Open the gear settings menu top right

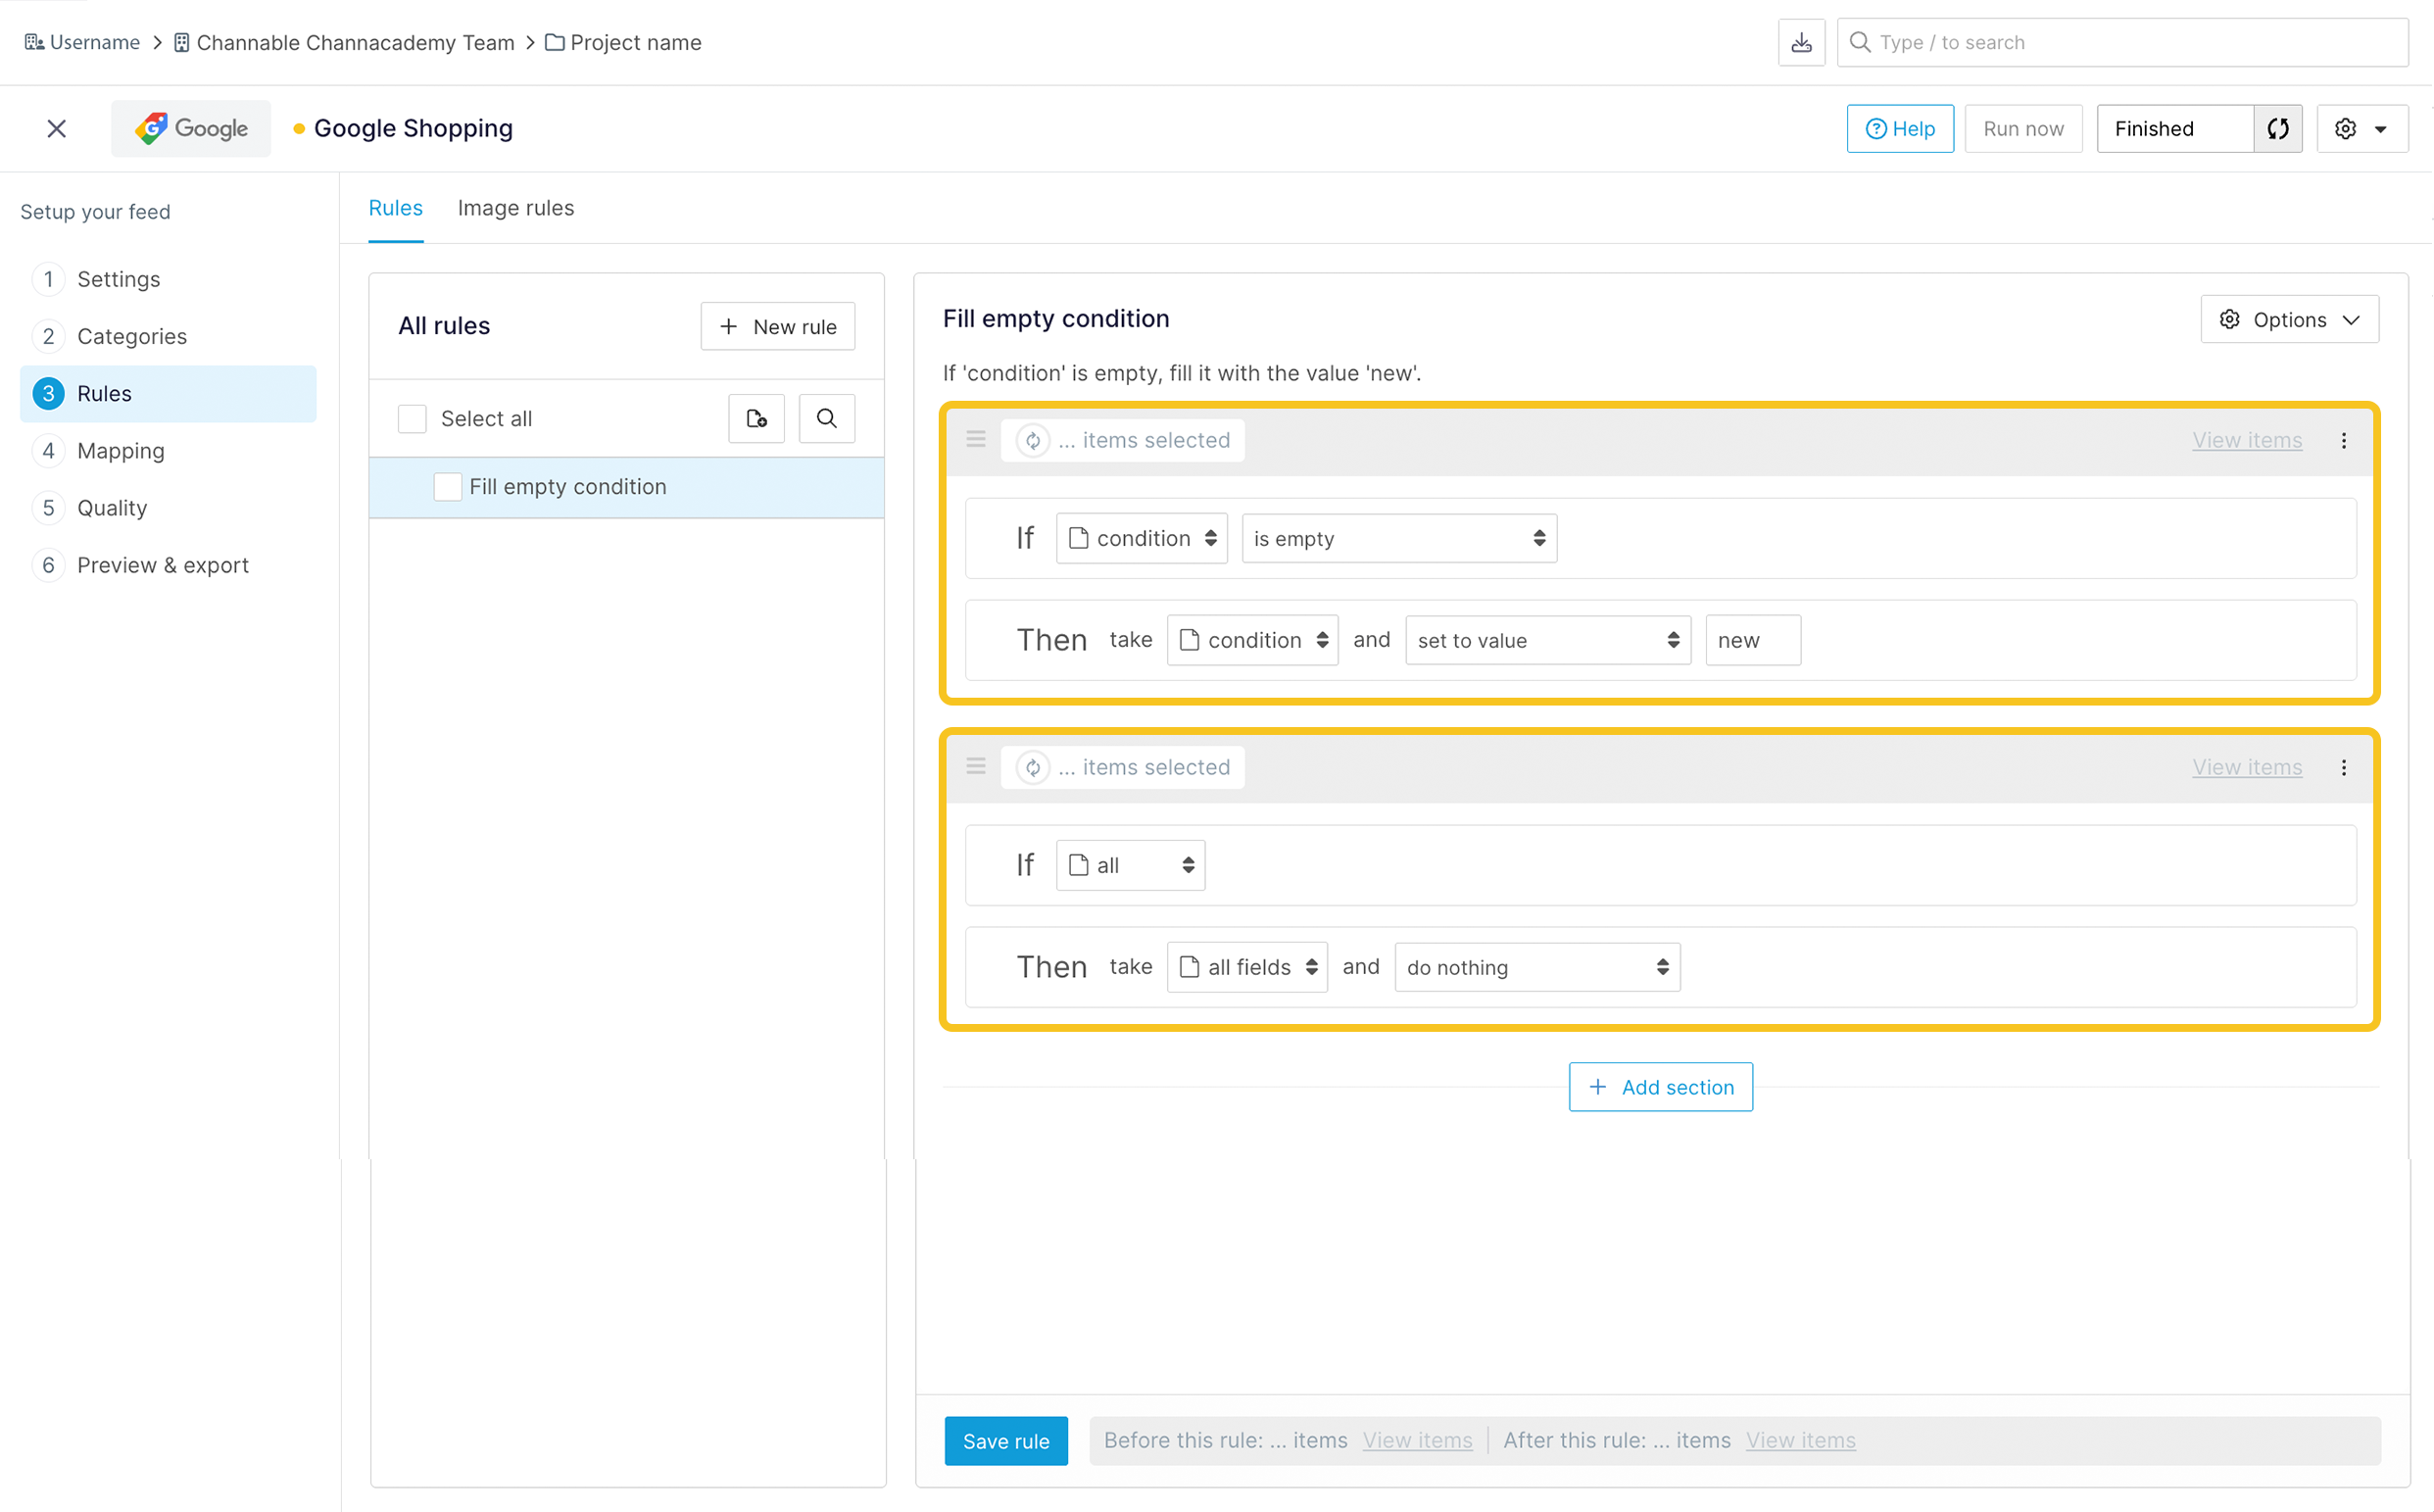(x=2361, y=128)
